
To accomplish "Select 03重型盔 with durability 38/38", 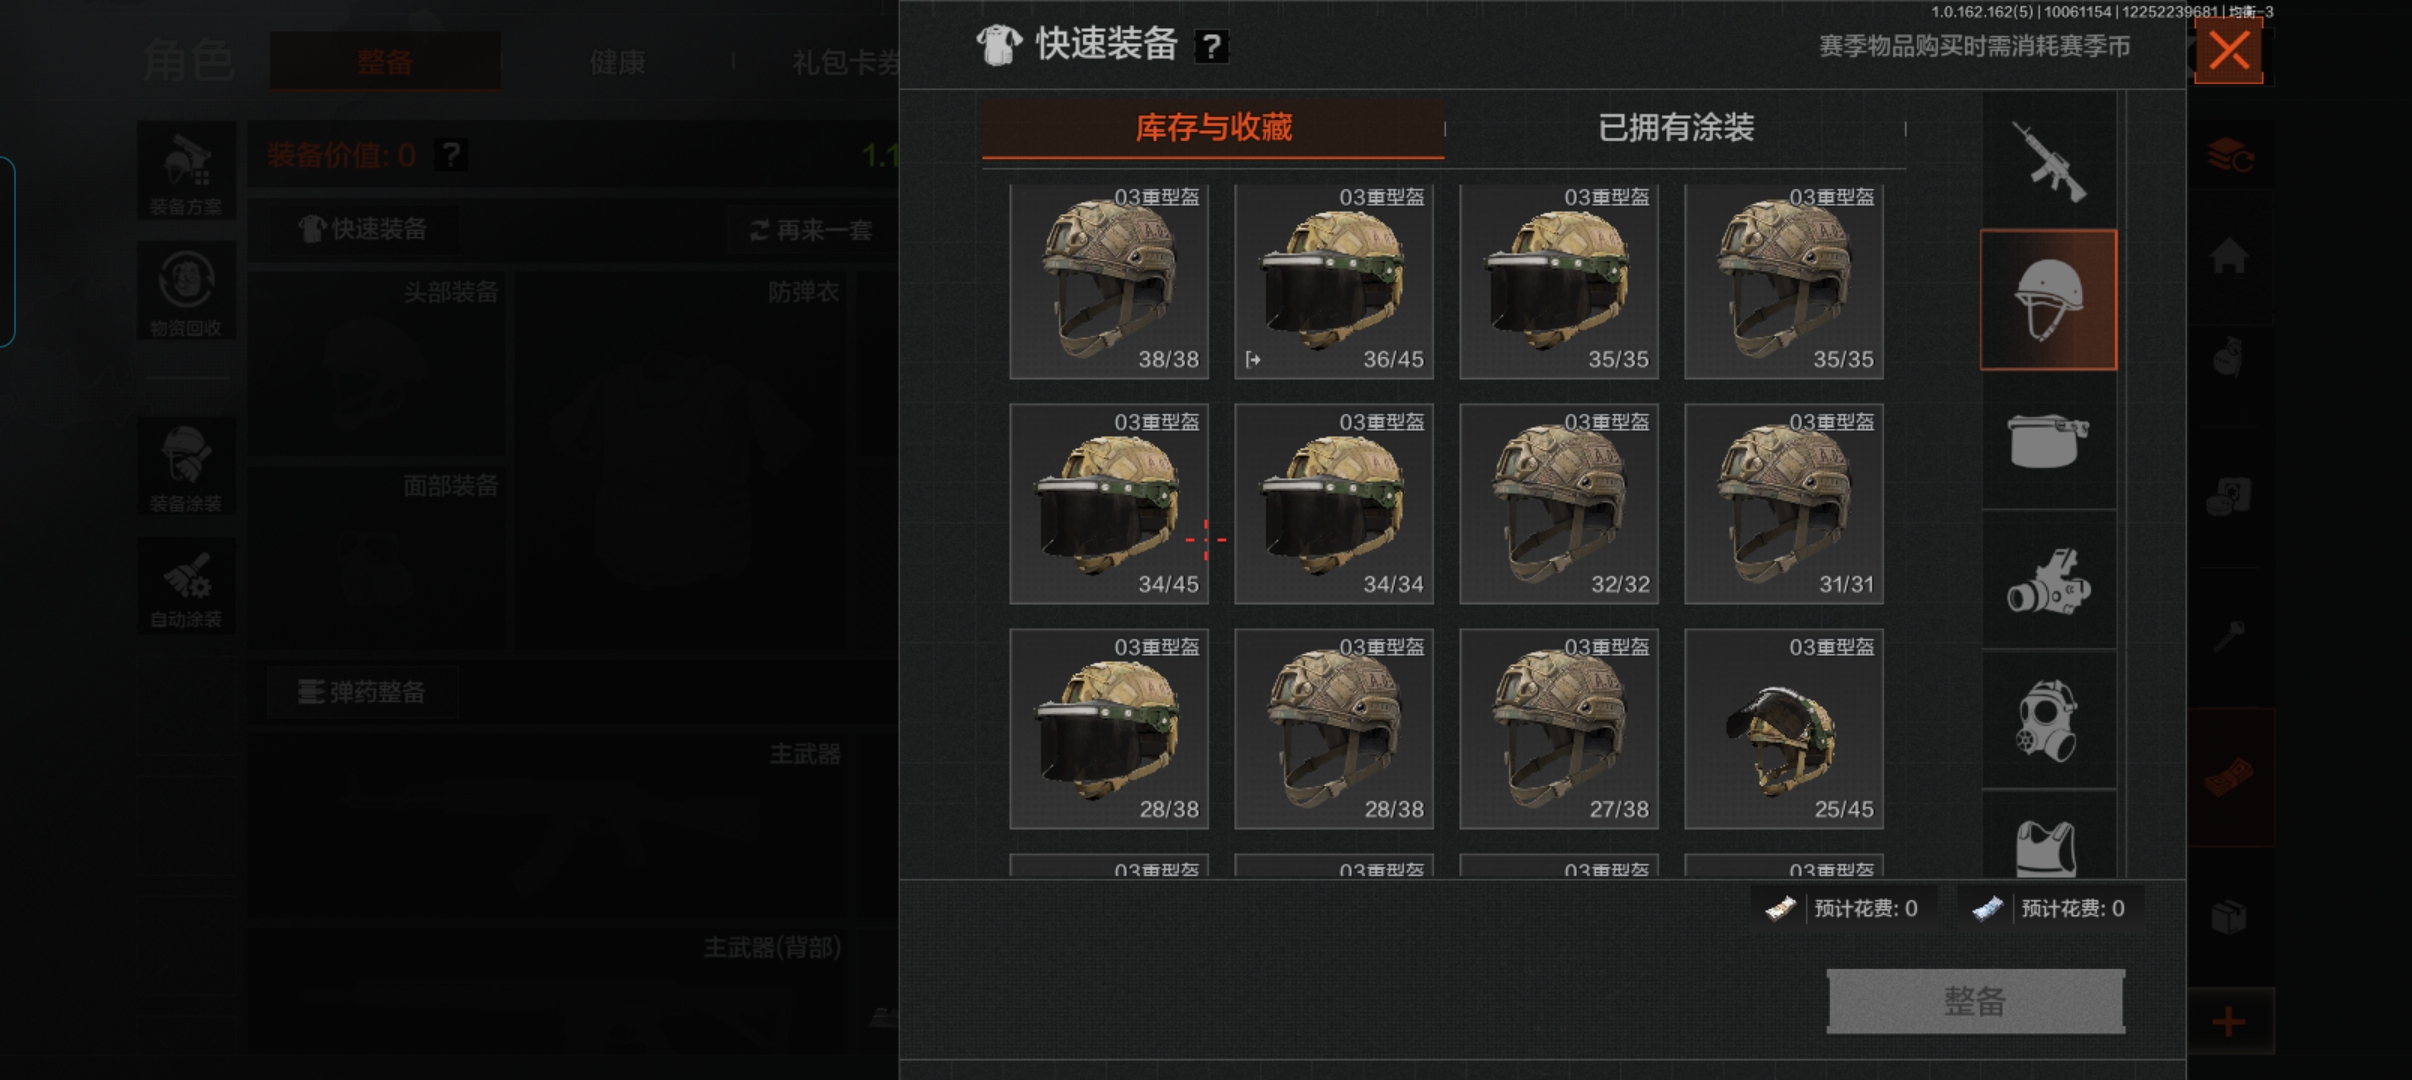I will (1109, 281).
